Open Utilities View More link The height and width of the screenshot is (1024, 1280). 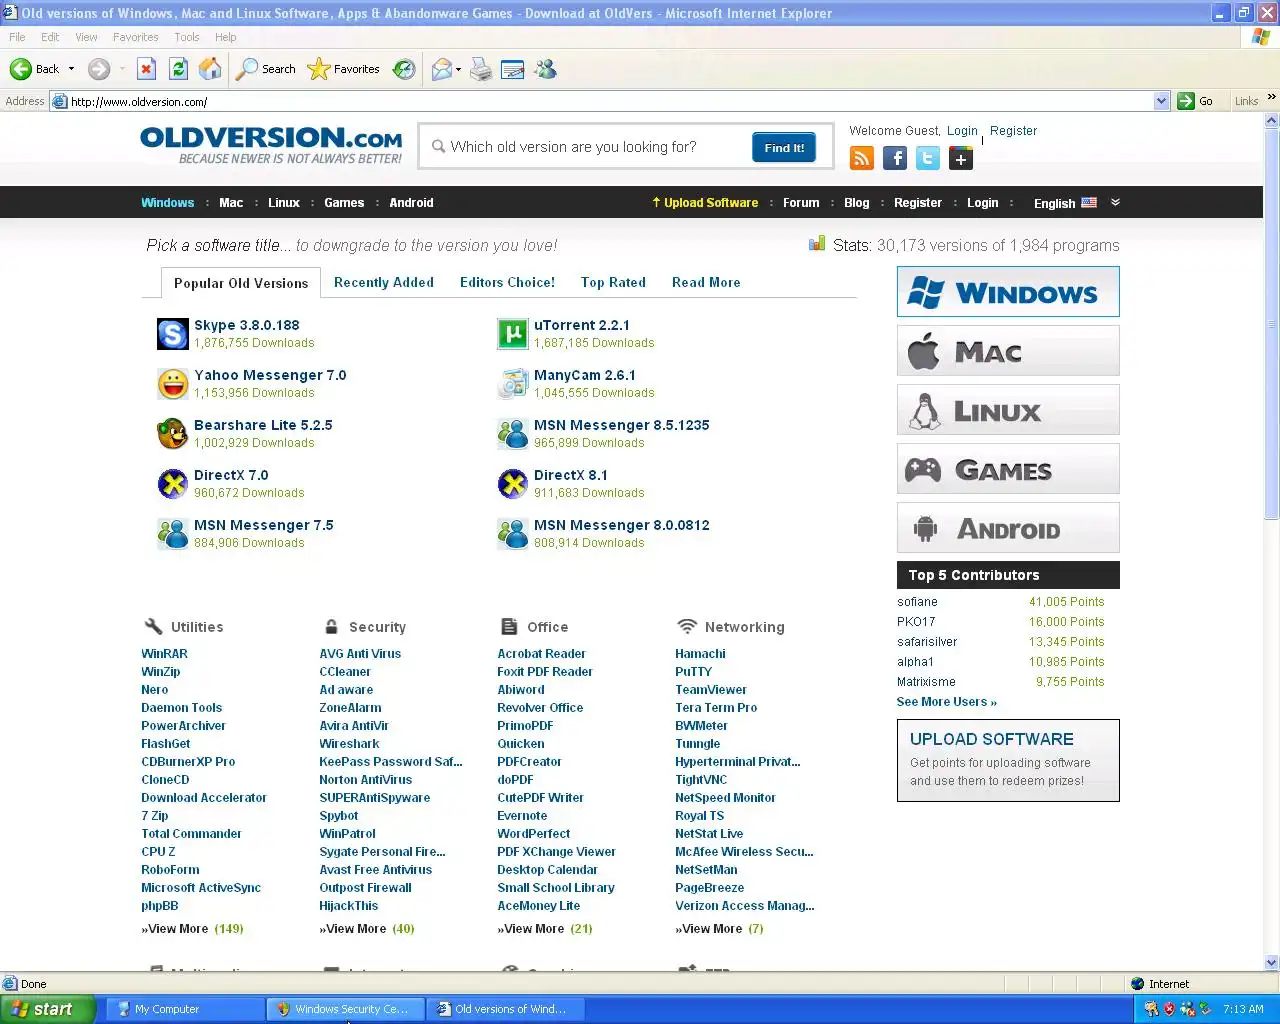(192, 929)
